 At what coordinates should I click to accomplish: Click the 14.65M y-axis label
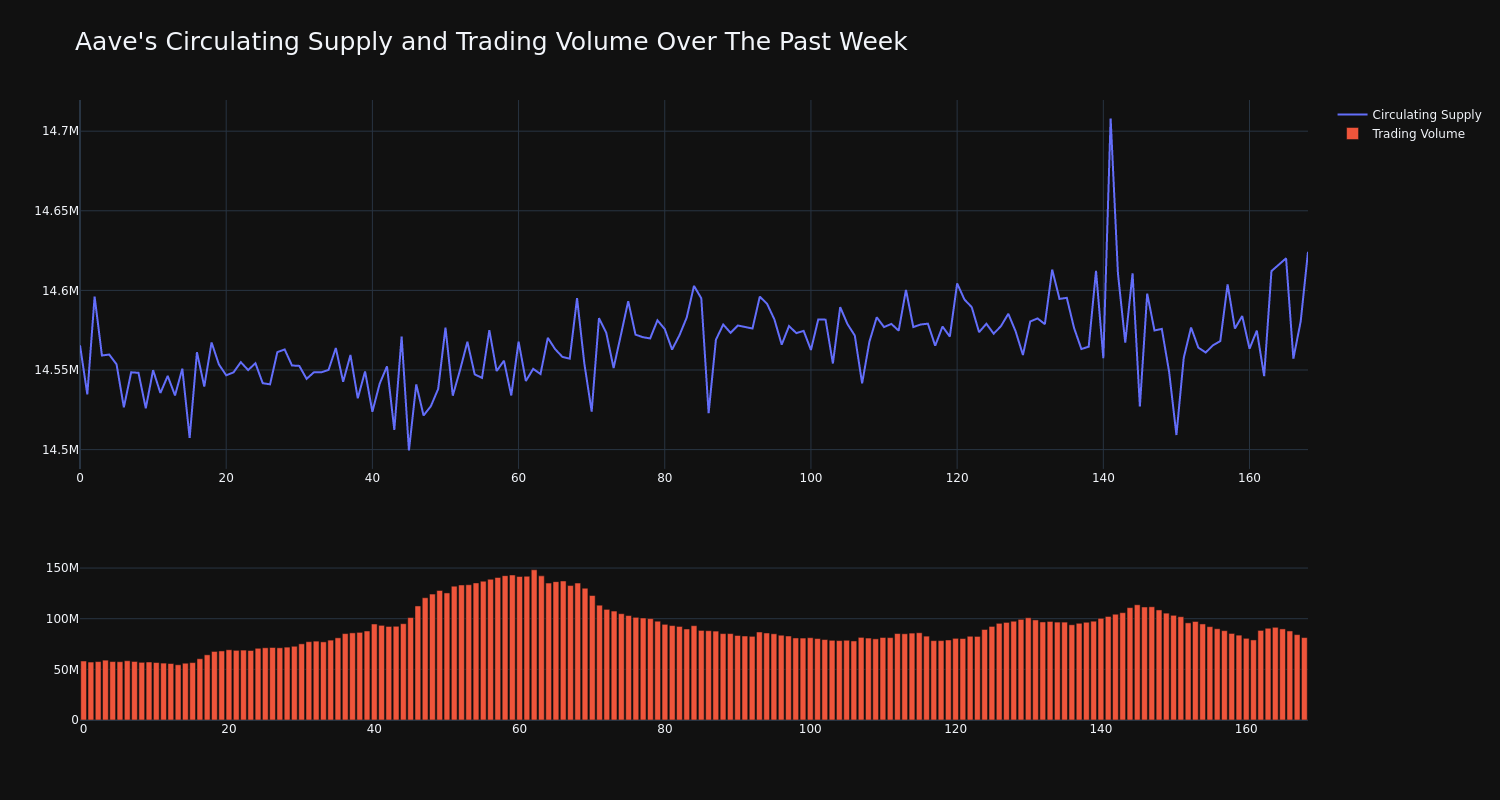(56, 211)
